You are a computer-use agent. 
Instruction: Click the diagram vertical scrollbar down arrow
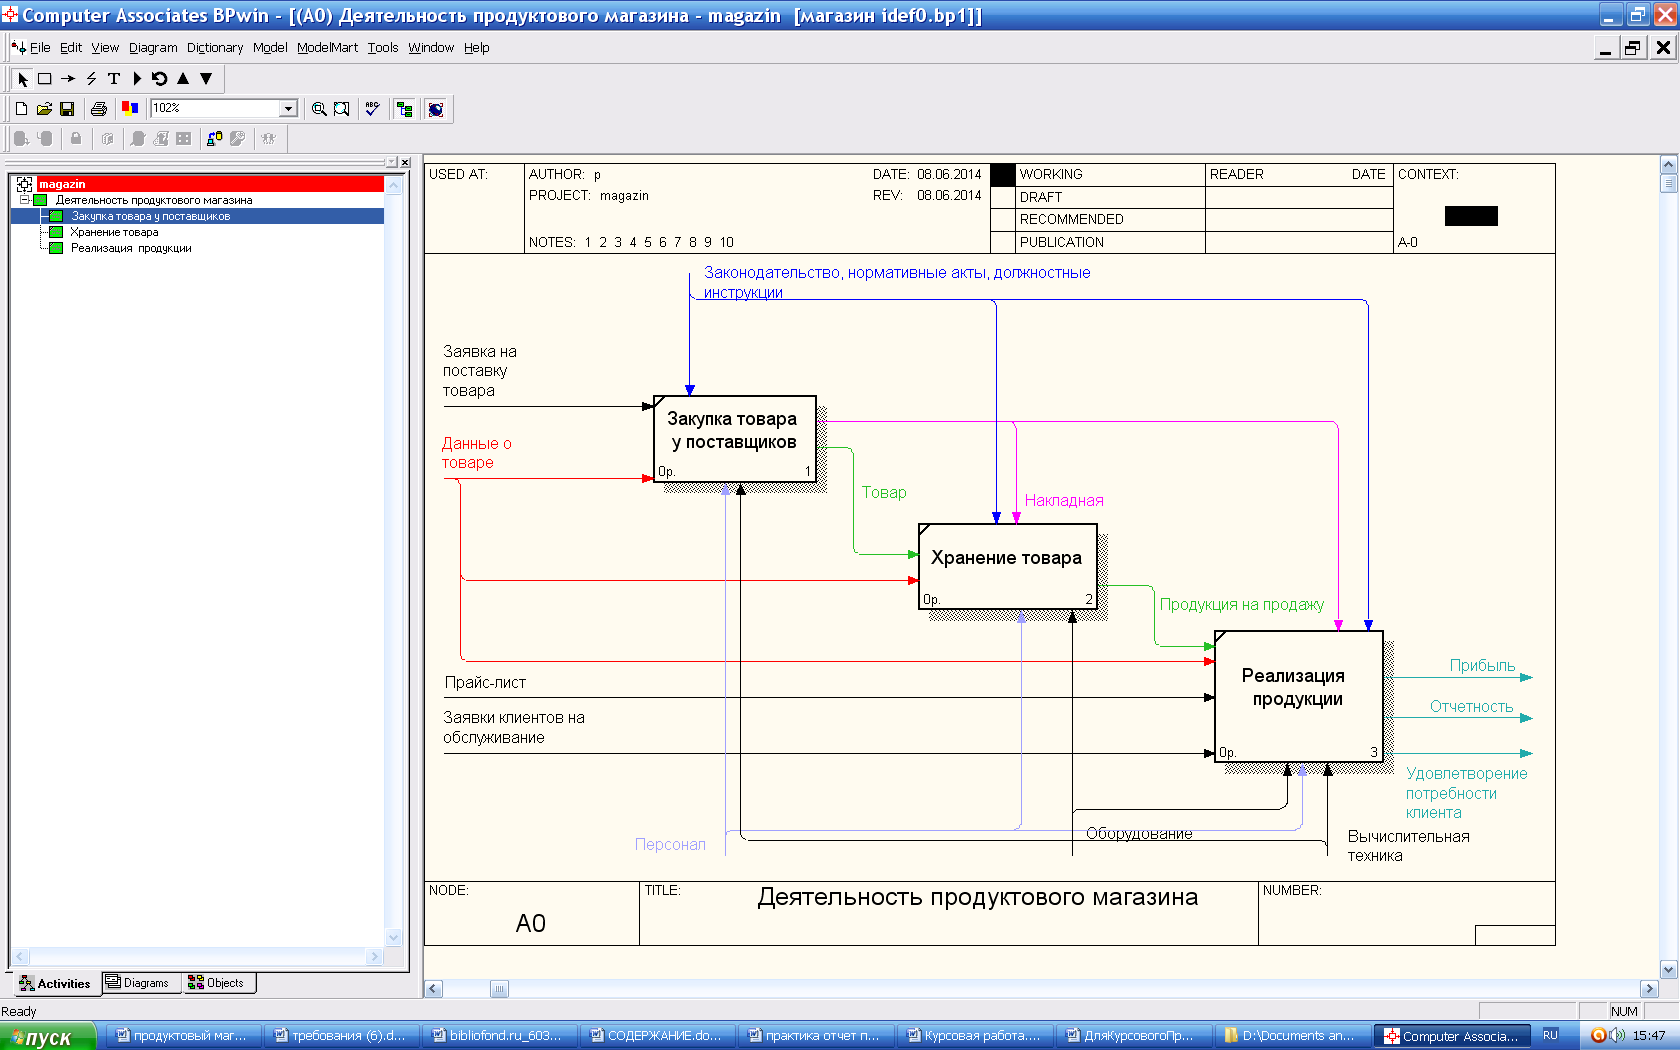pyautogui.click(x=1668, y=969)
